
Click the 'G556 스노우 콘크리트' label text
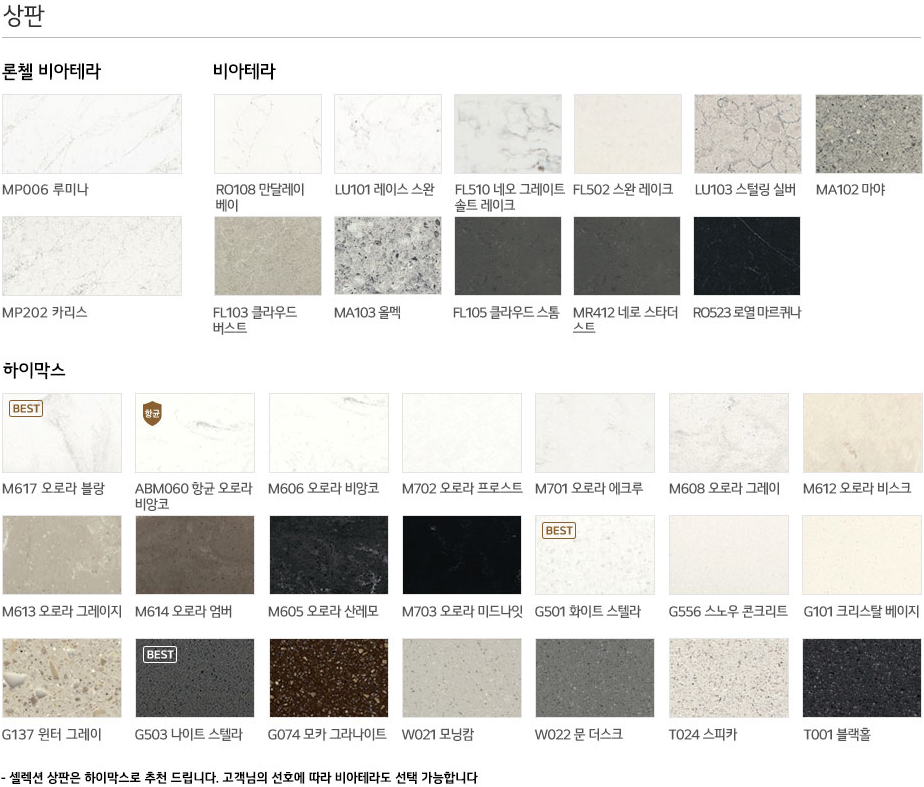pos(728,611)
